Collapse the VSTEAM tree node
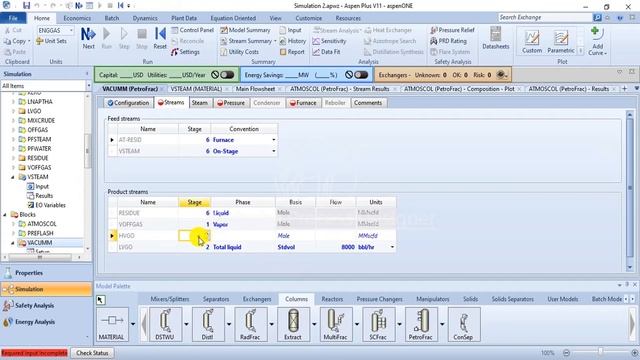 (13, 177)
